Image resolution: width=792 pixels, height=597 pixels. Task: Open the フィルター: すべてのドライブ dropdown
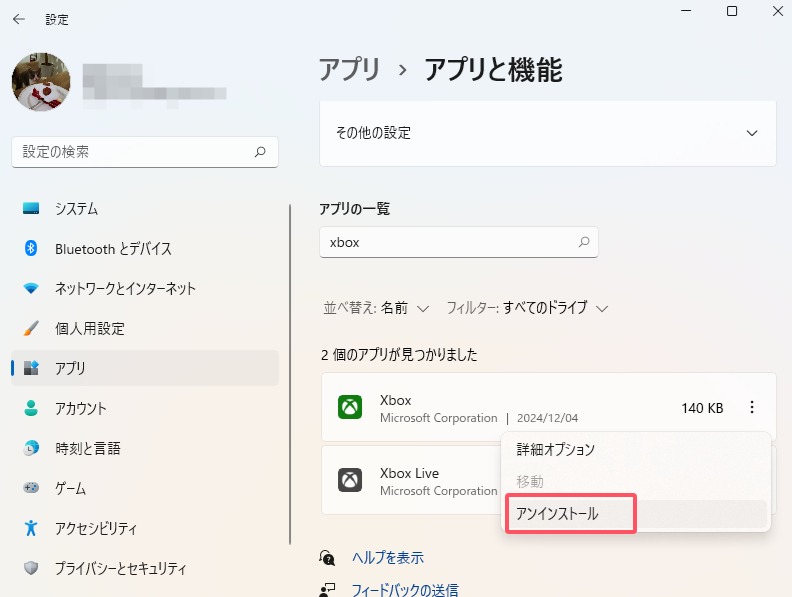coord(527,308)
